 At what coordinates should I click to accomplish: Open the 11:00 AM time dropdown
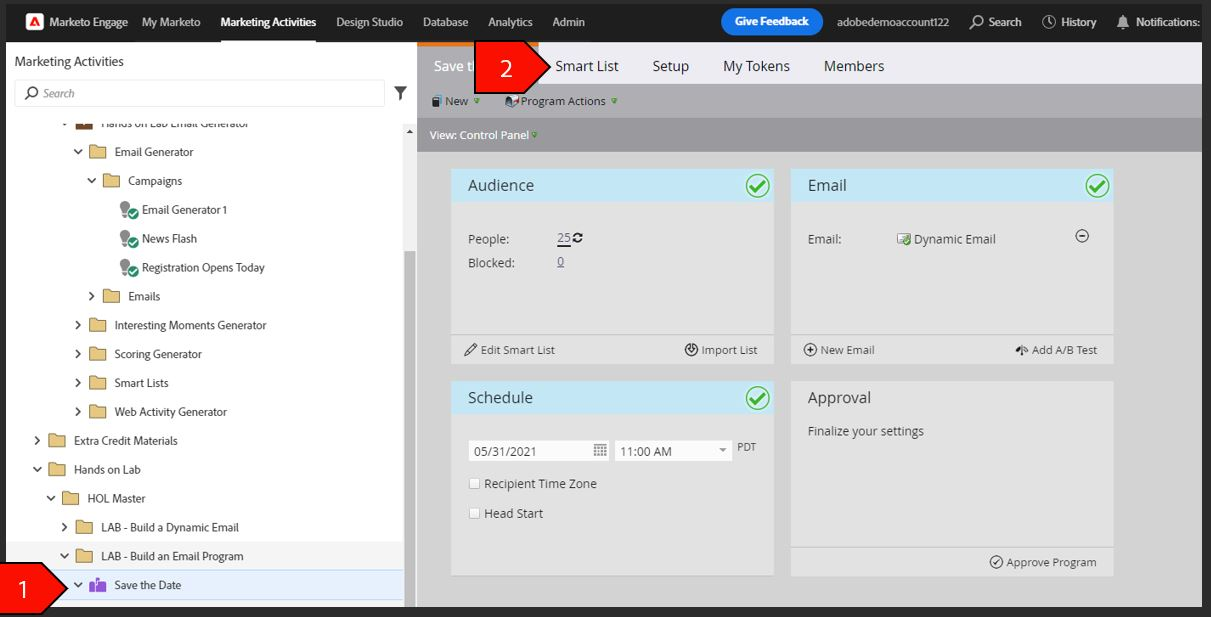pyautogui.click(x=723, y=451)
